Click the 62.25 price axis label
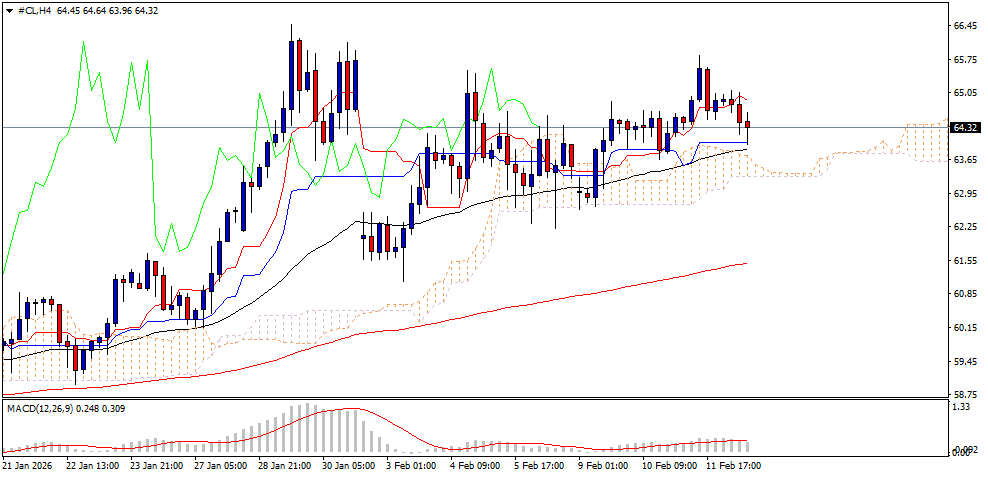Image resolution: width=988 pixels, height=477 pixels. pos(966,226)
